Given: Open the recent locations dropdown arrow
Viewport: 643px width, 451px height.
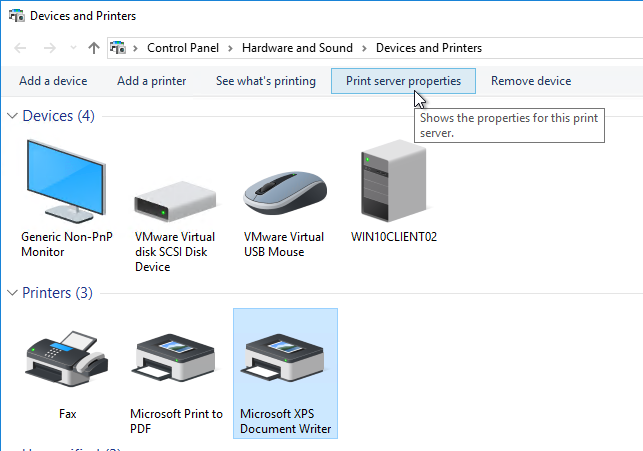Looking at the screenshot, I should [72, 48].
